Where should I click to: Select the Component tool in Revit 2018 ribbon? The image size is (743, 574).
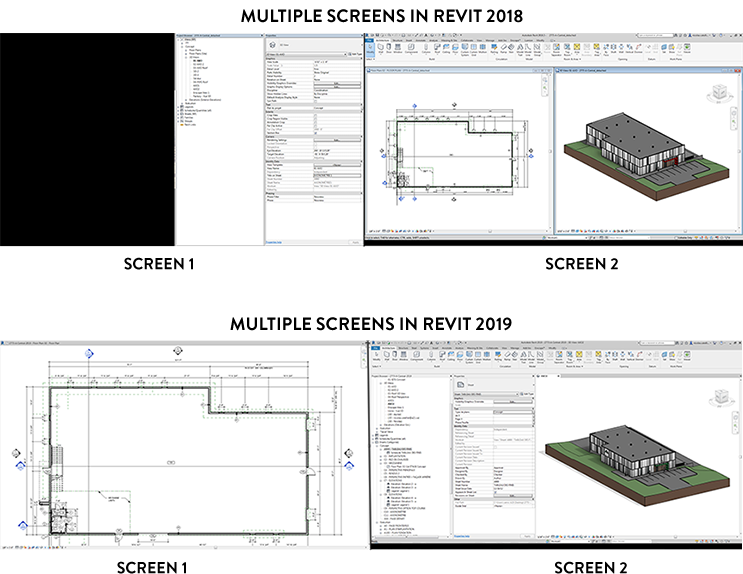pos(411,50)
